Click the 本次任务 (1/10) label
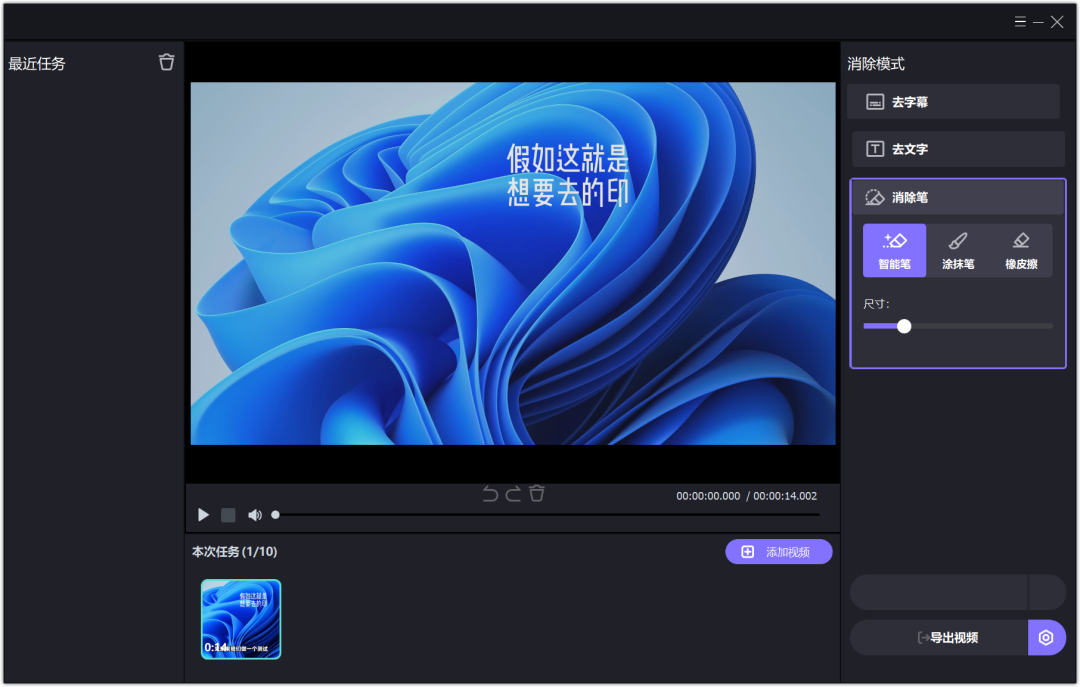Image resolution: width=1080 pixels, height=687 pixels. [234, 552]
